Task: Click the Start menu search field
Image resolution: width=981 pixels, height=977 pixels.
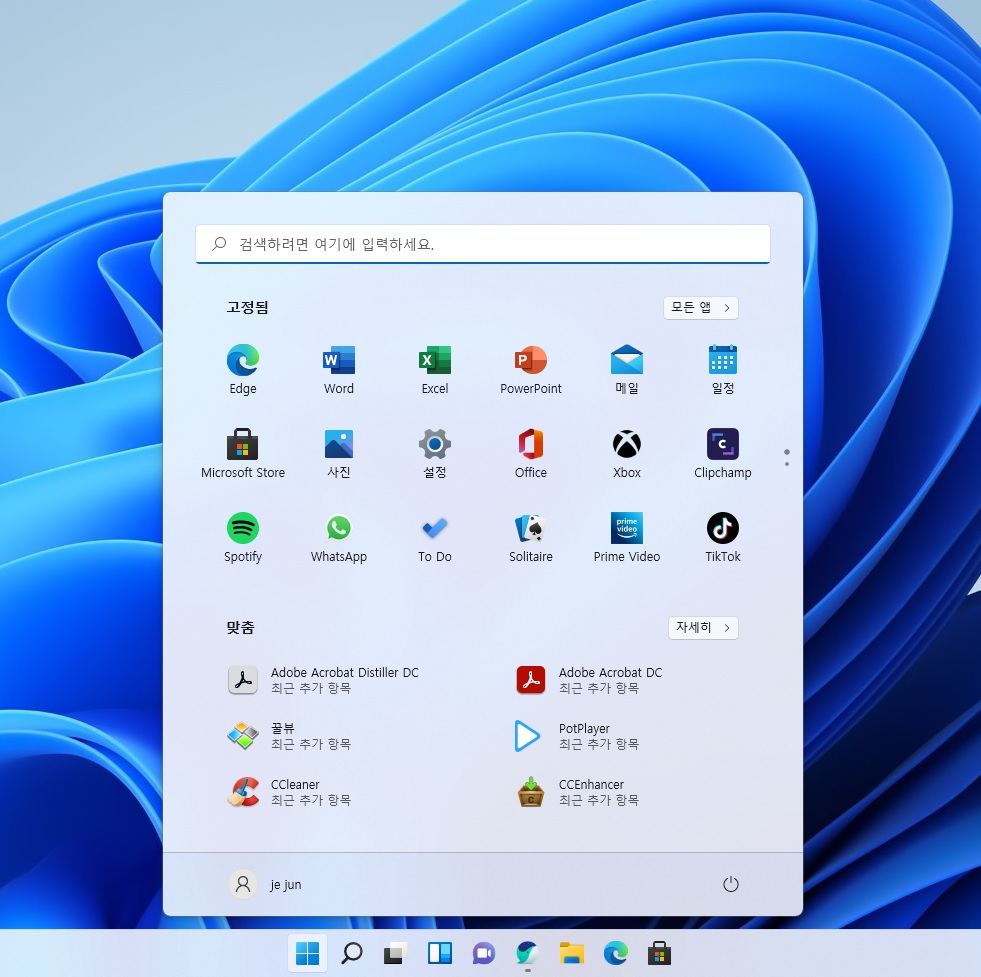Action: pos(482,244)
